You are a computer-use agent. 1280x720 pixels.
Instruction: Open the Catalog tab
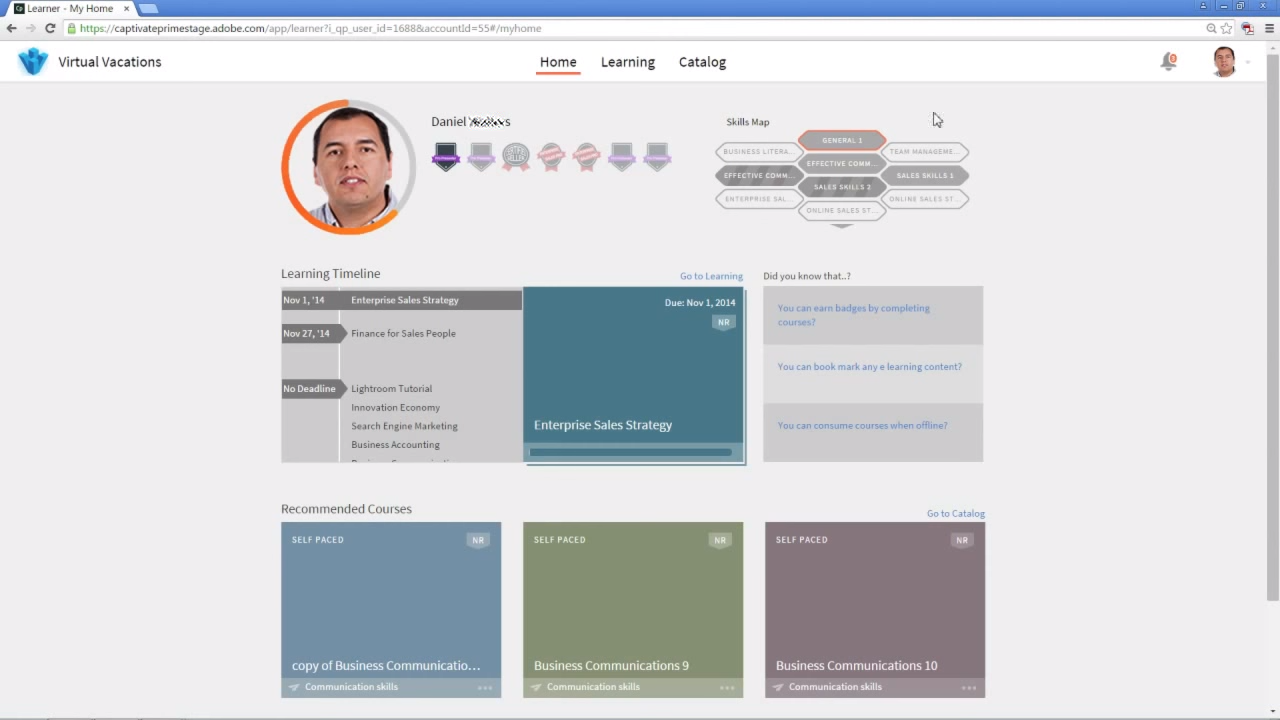702,62
